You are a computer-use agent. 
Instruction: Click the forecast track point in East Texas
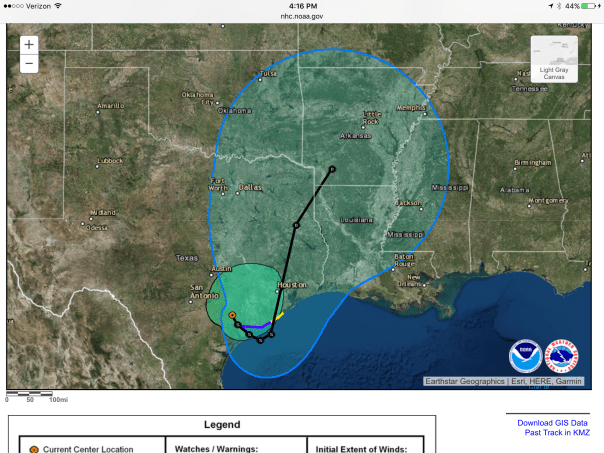[296, 226]
